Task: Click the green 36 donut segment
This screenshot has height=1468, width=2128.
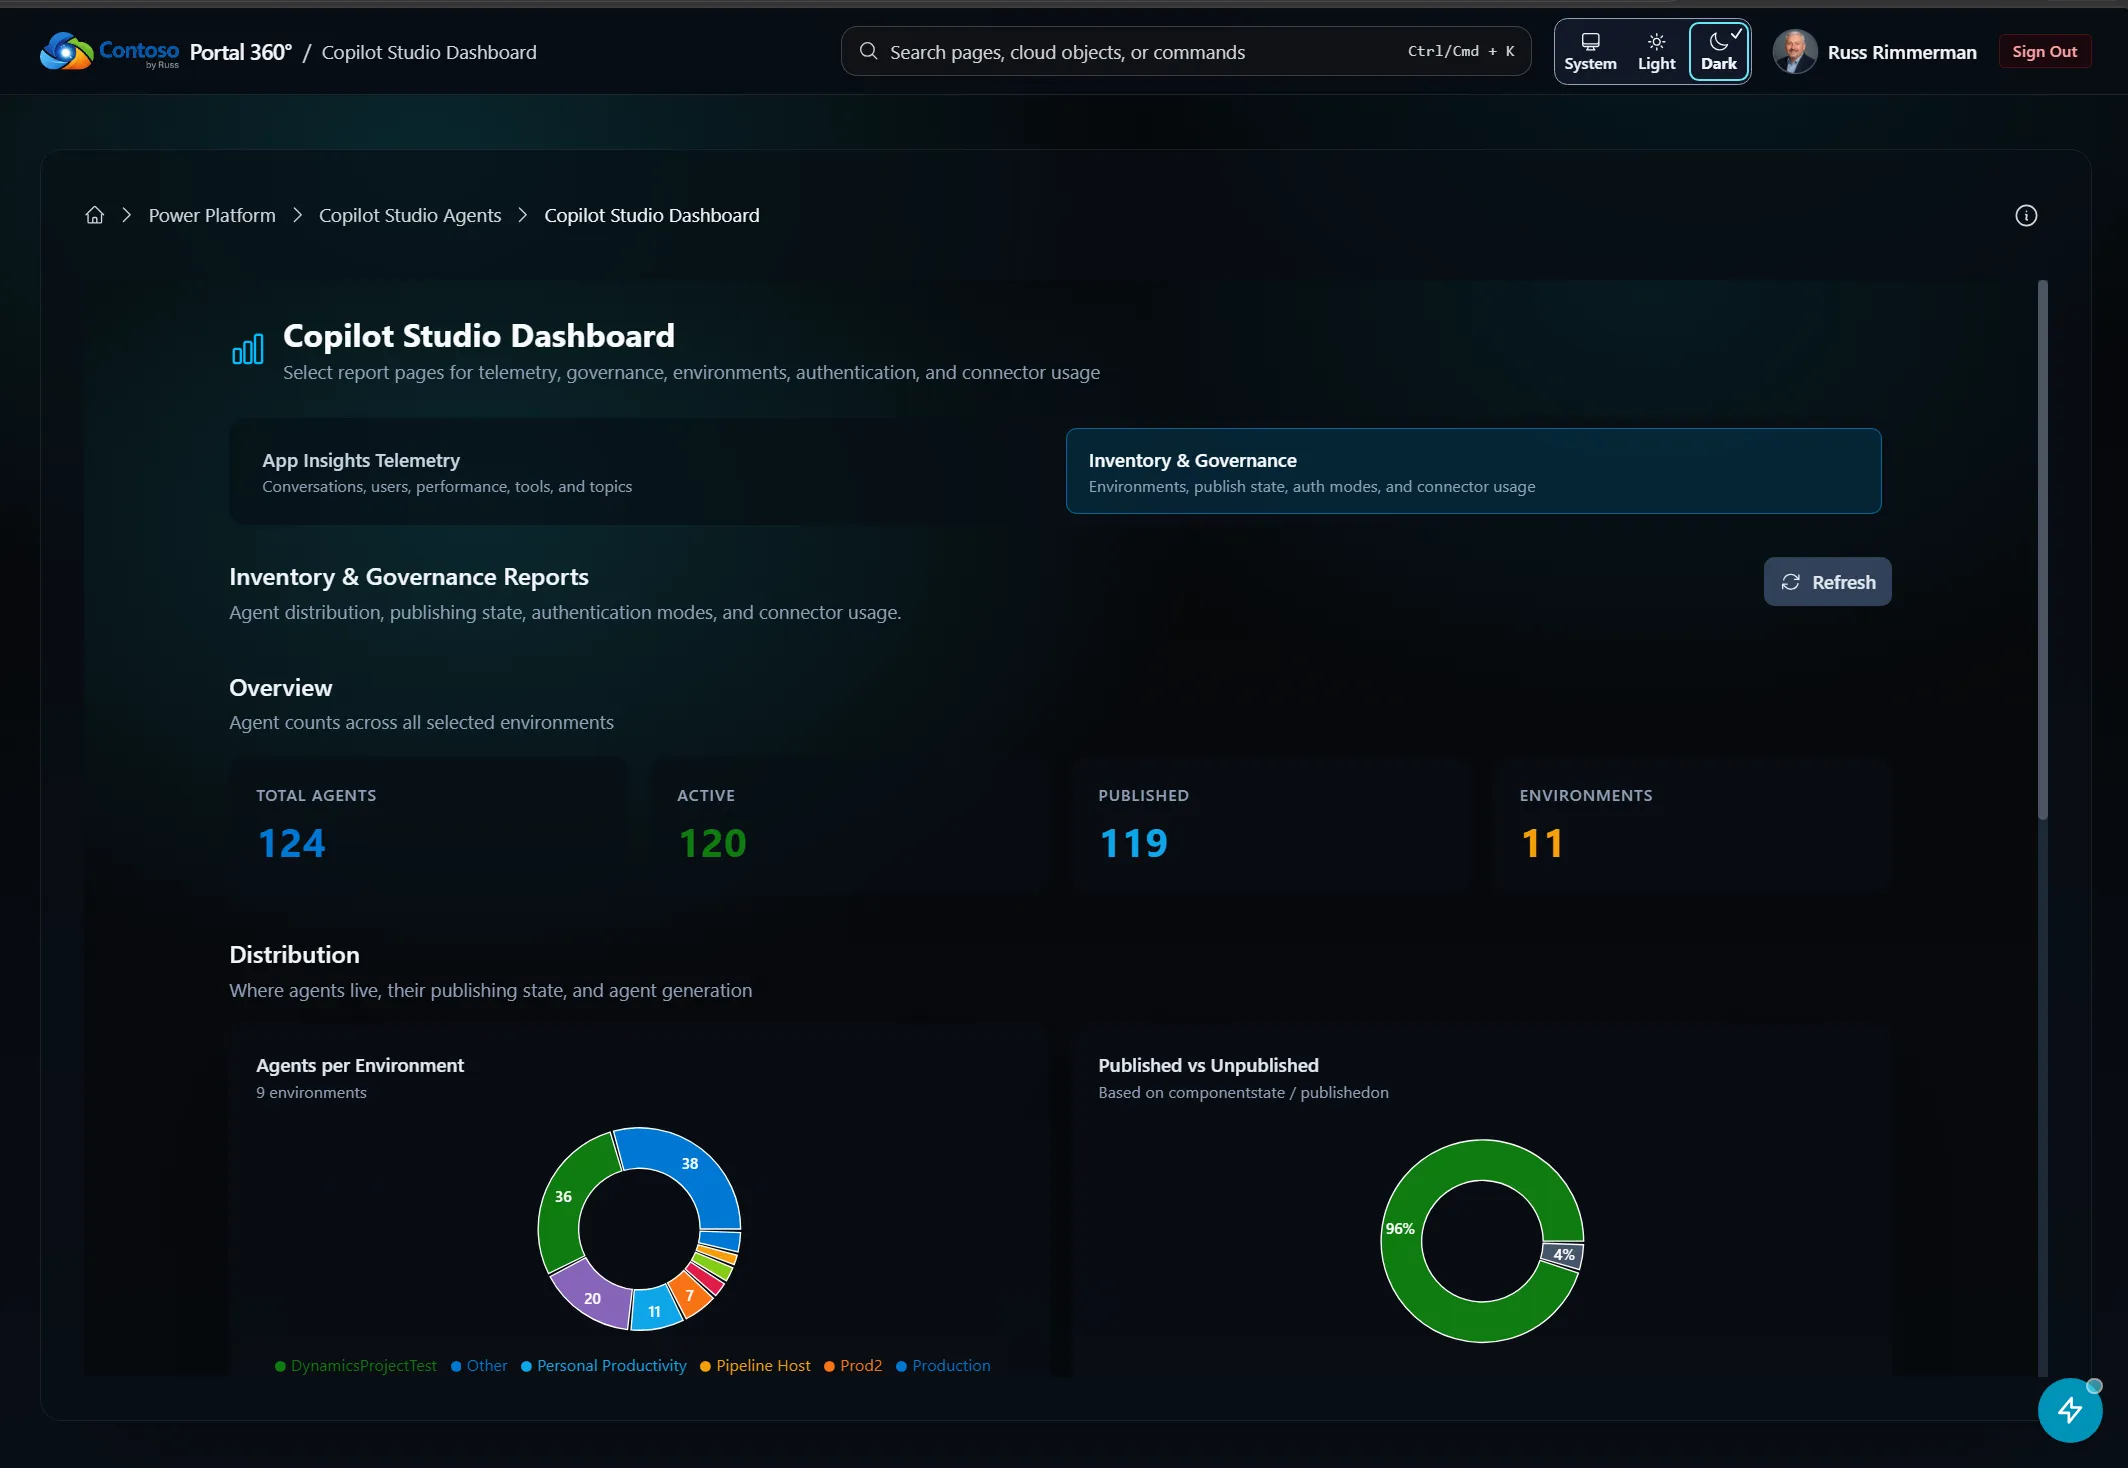Action: [563, 1197]
